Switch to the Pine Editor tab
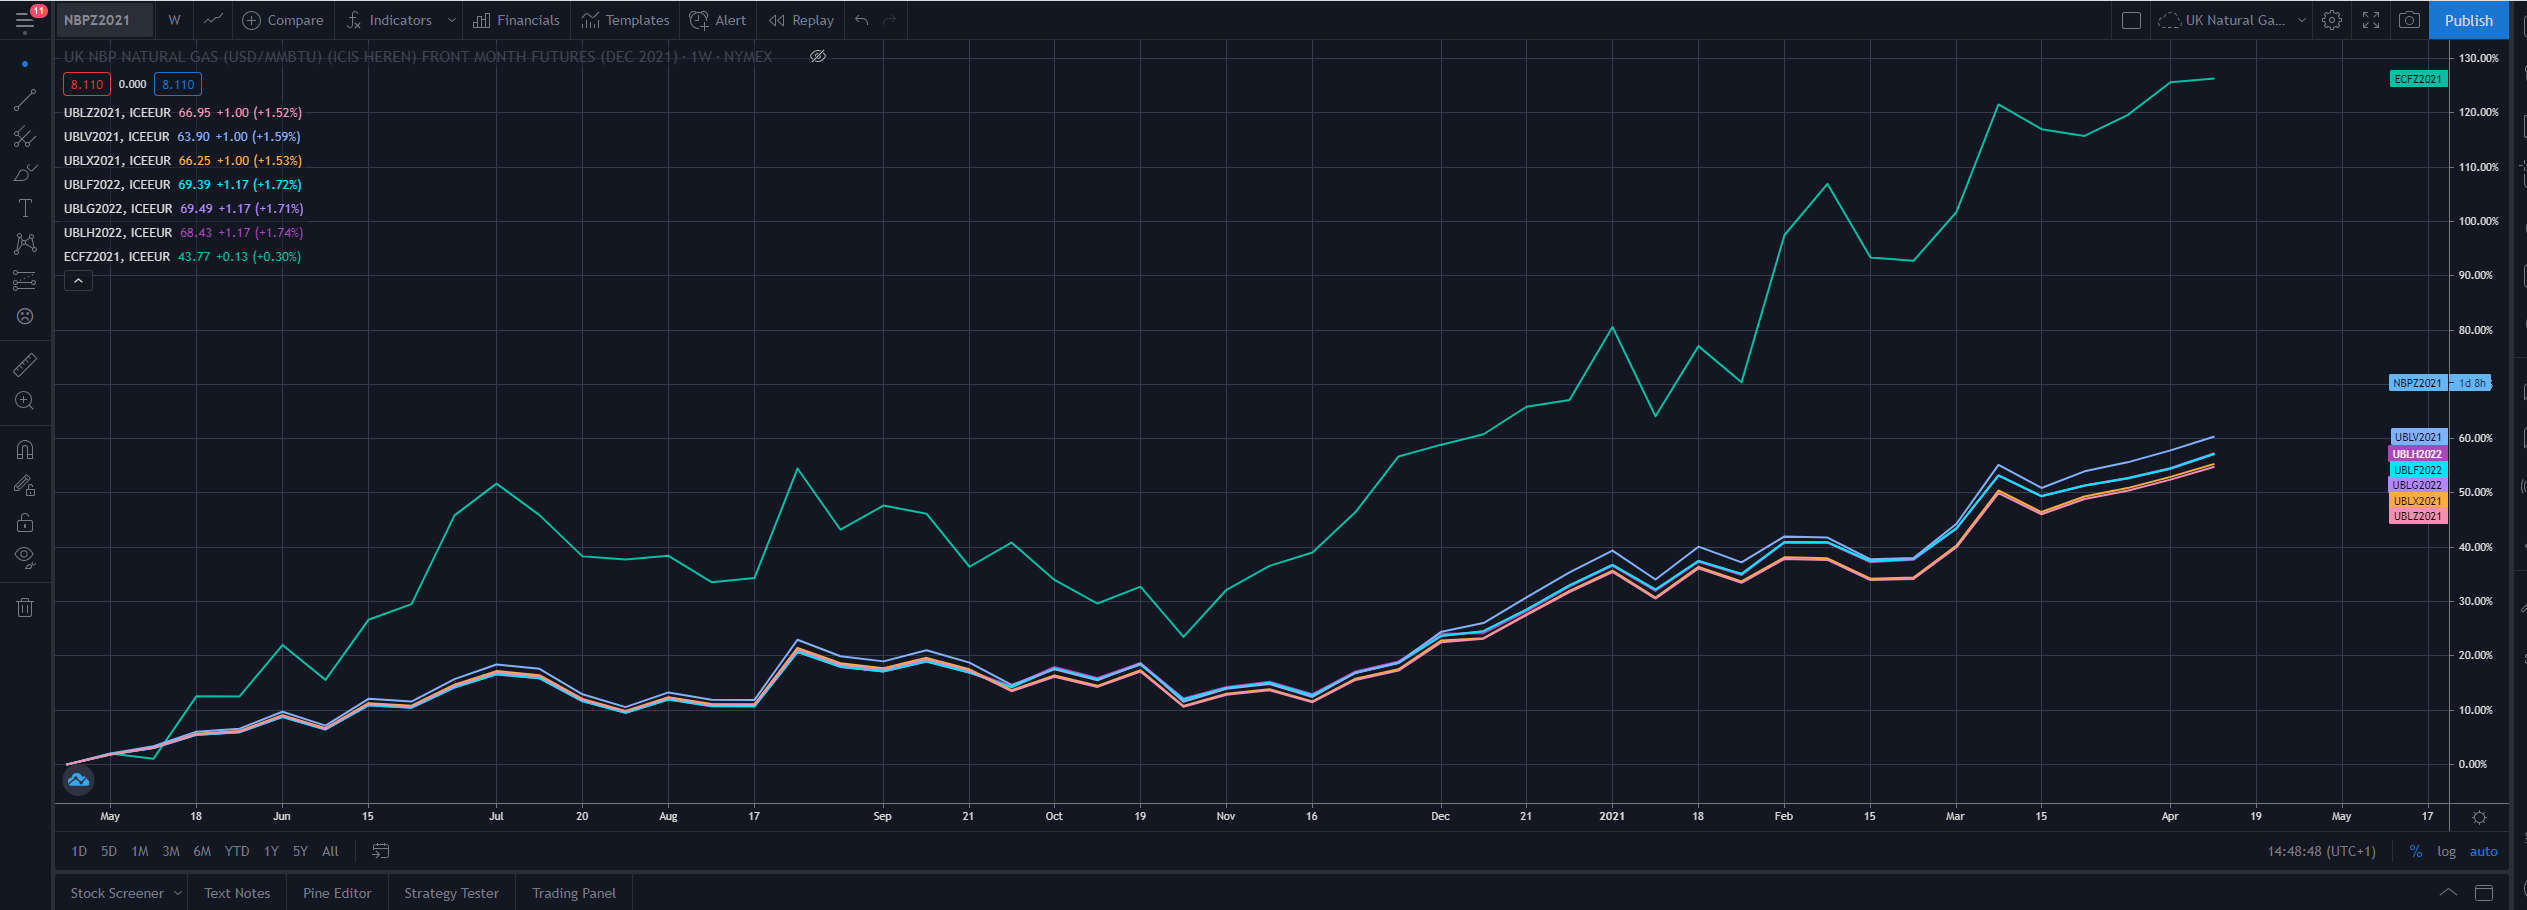Image resolution: width=2527 pixels, height=910 pixels. pyautogui.click(x=336, y=892)
